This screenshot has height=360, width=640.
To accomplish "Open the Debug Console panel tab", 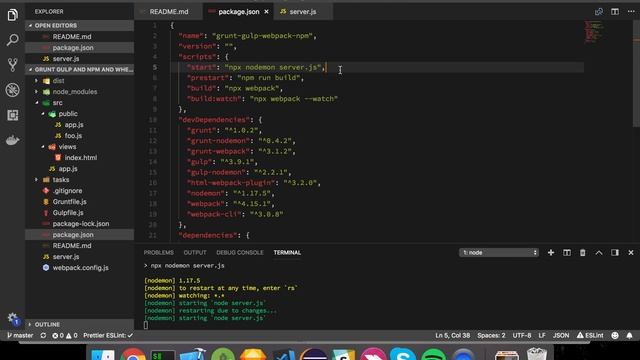I will (240, 253).
